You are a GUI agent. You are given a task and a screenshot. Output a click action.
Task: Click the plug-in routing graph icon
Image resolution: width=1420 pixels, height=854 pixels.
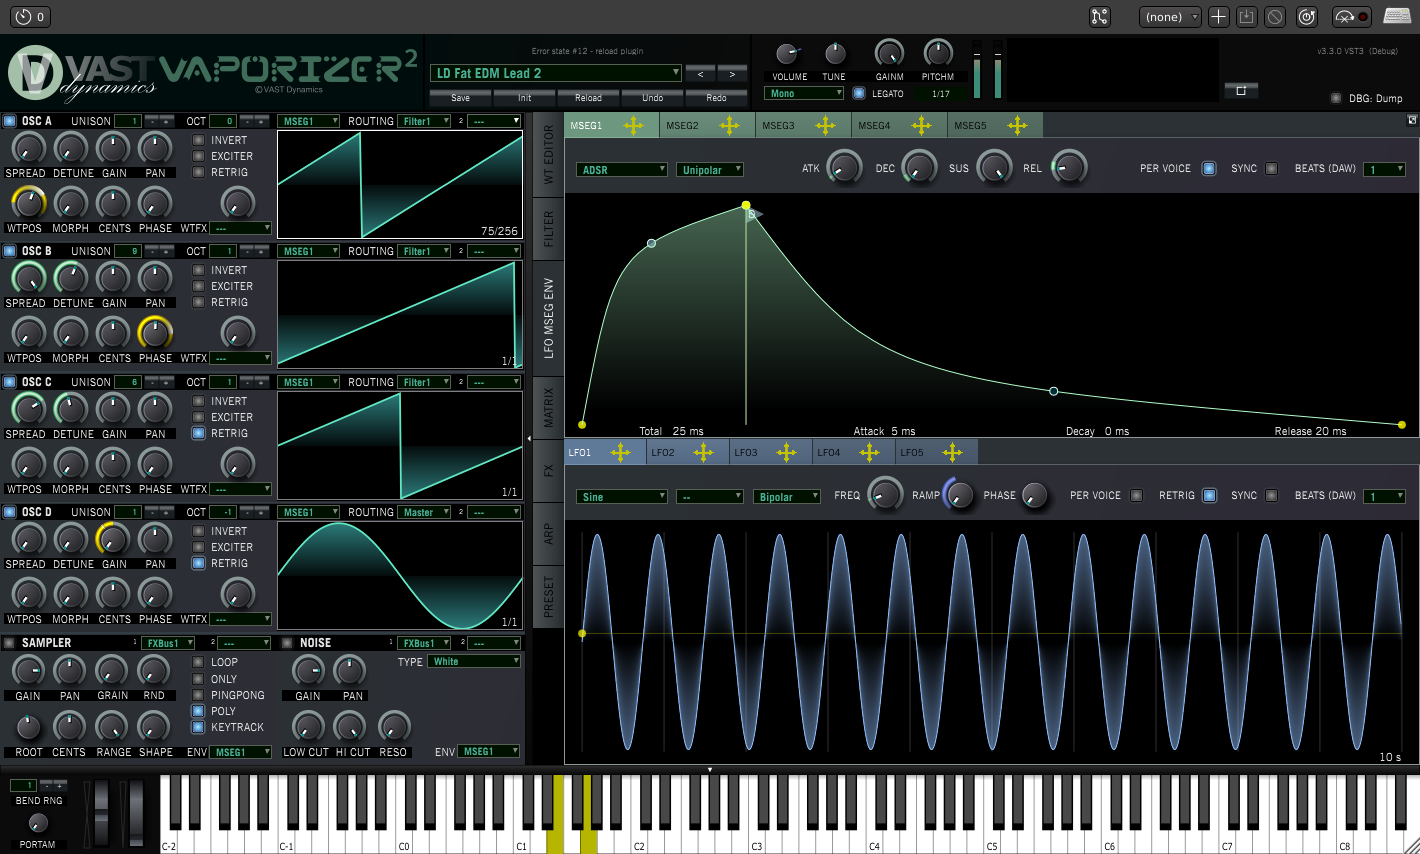[x=1099, y=17]
